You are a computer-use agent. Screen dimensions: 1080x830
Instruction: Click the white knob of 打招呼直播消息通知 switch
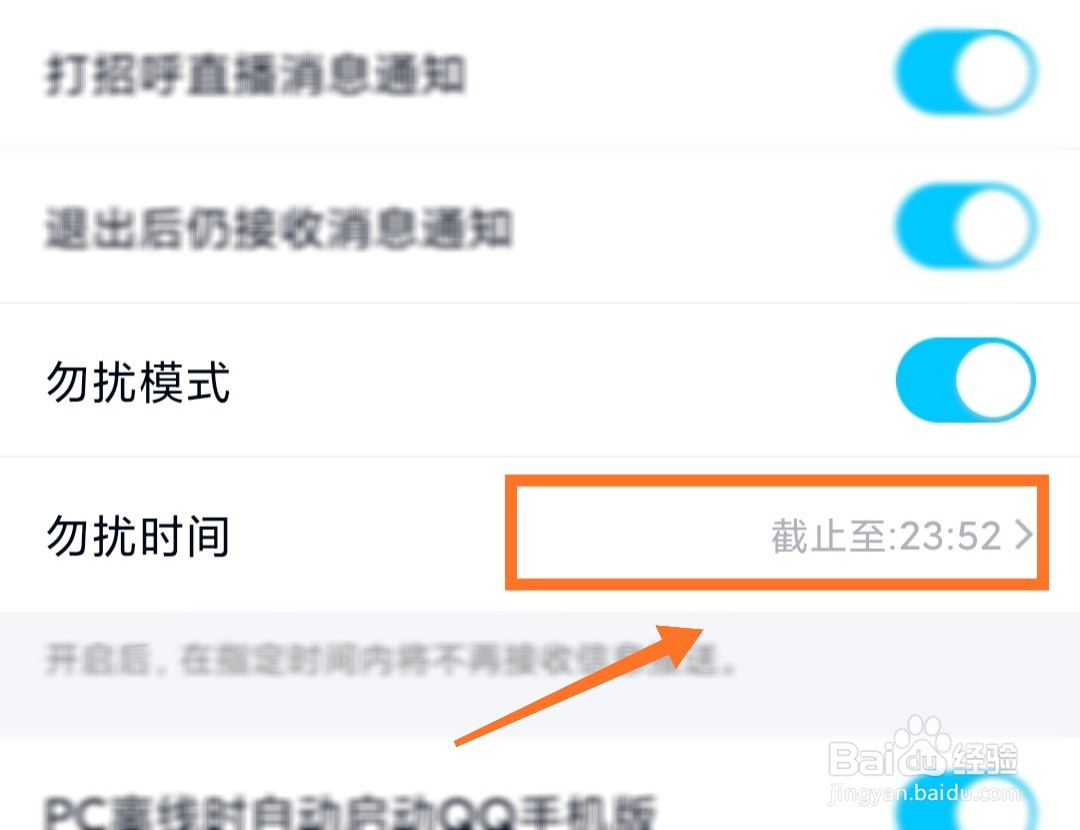994,72
